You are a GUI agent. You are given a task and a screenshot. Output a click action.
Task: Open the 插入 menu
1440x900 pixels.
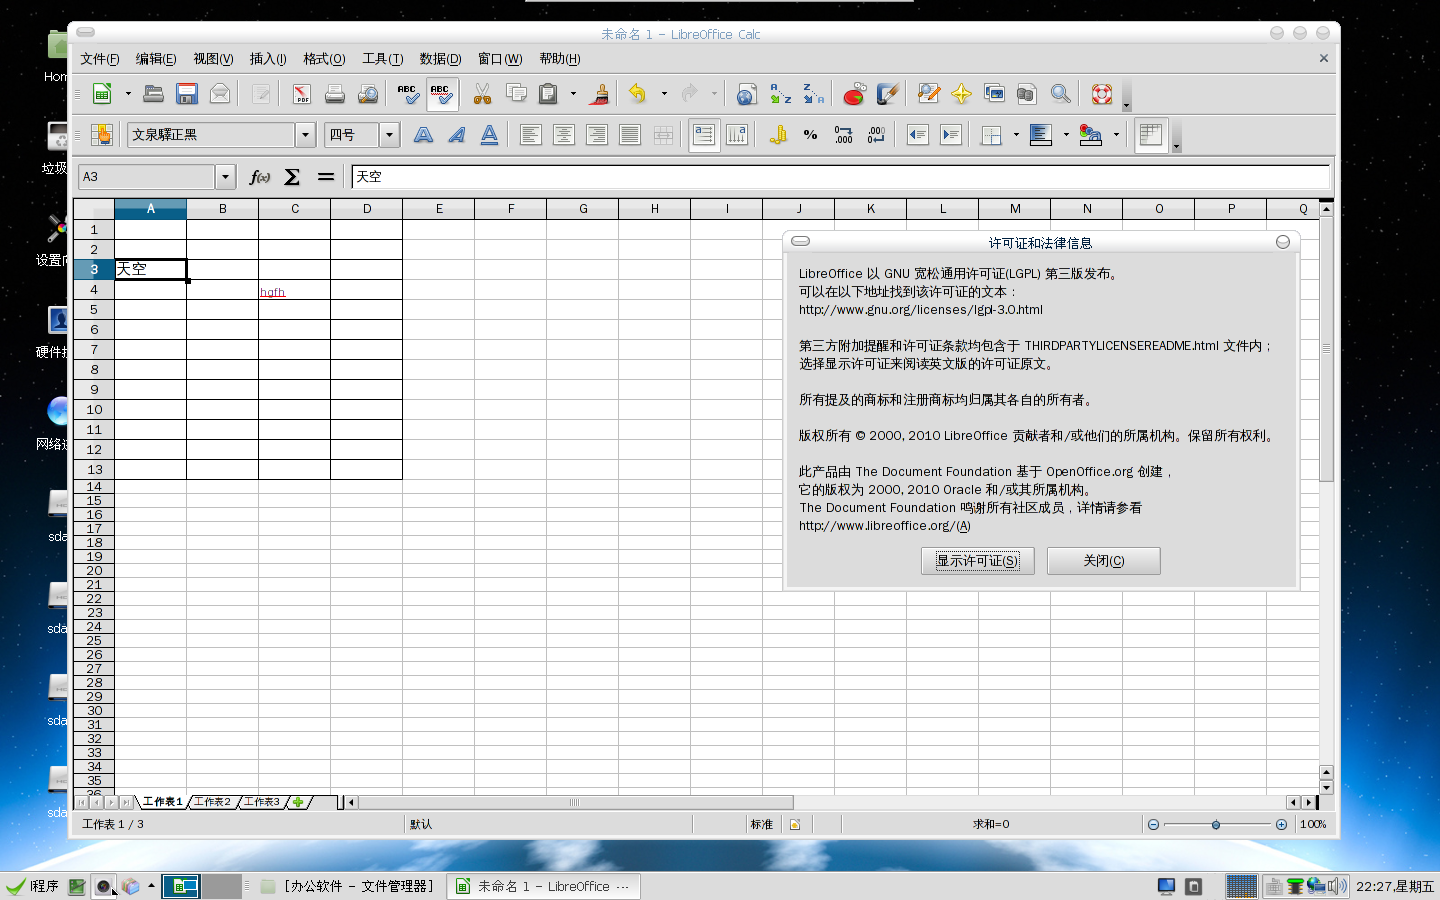[x=268, y=59]
